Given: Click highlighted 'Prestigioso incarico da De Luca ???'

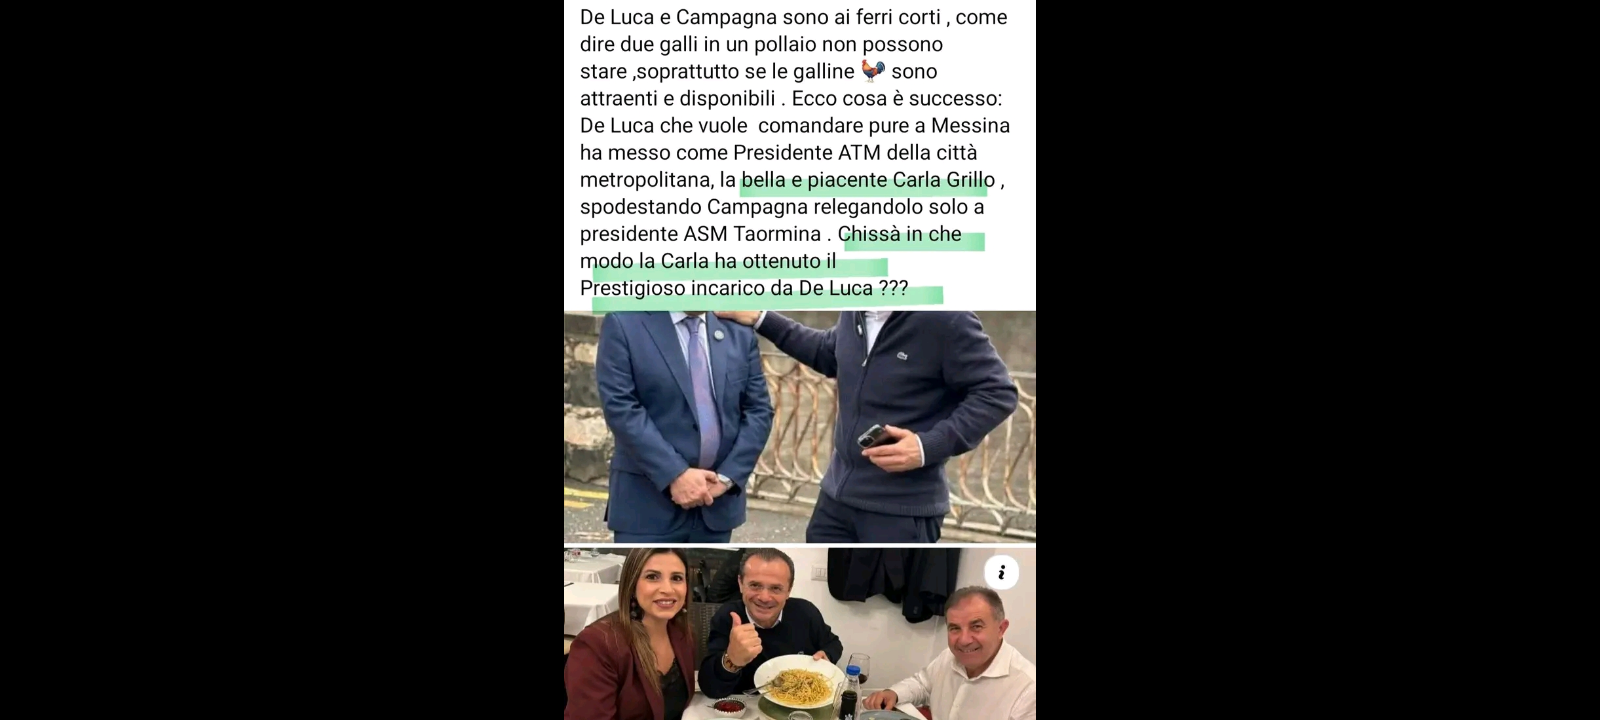Looking at the screenshot, I should coord(744,288).
